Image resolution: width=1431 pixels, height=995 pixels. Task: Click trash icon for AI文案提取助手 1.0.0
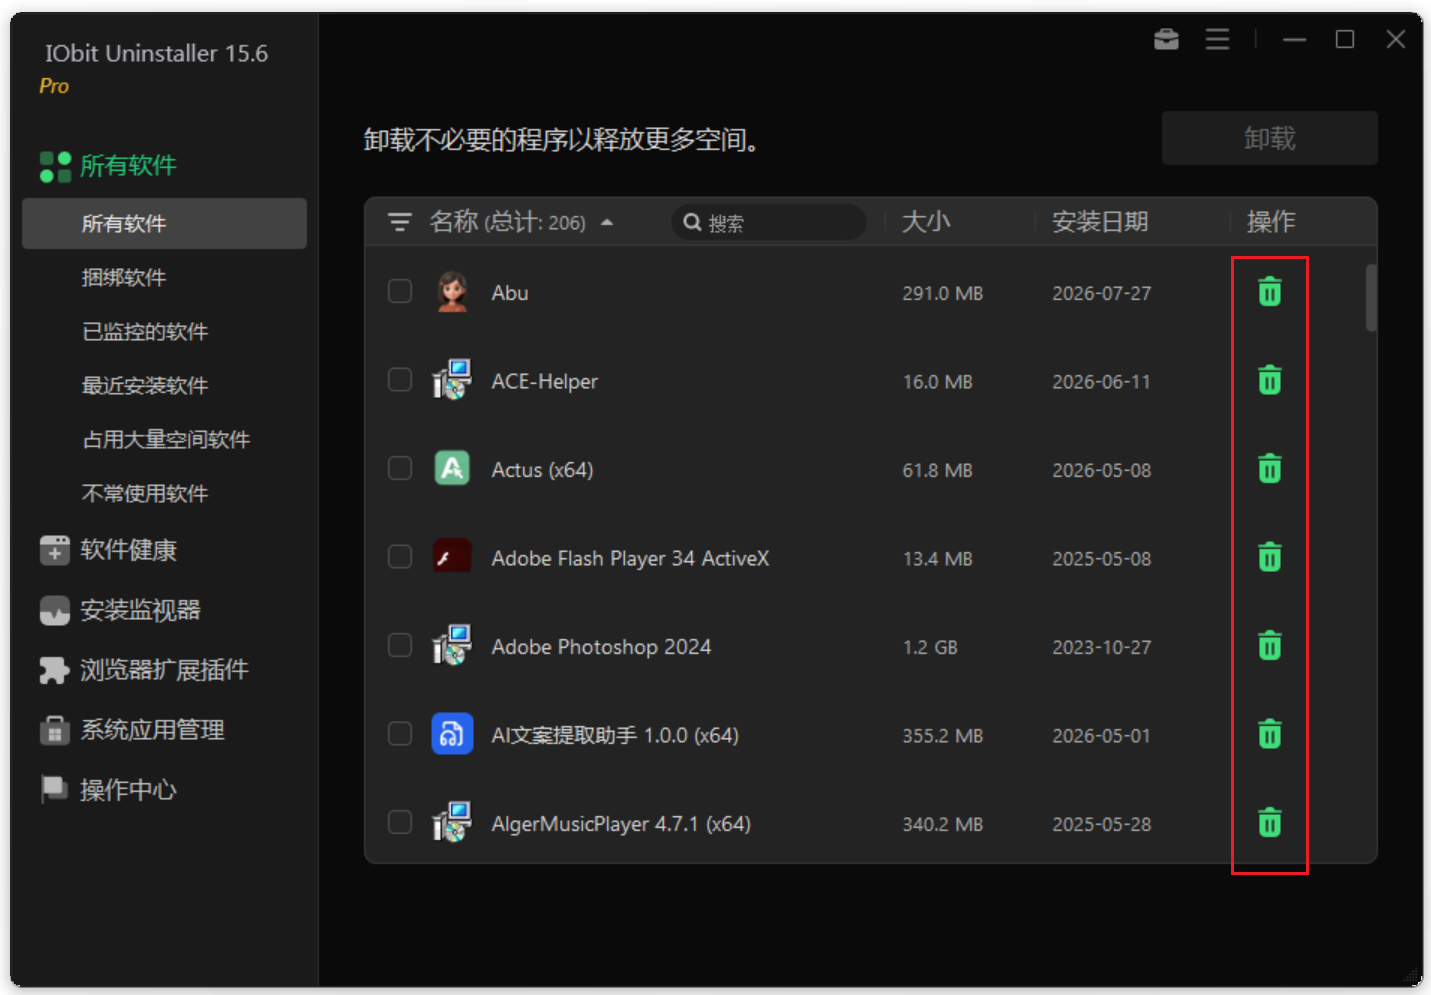[x=1269, y=734]
